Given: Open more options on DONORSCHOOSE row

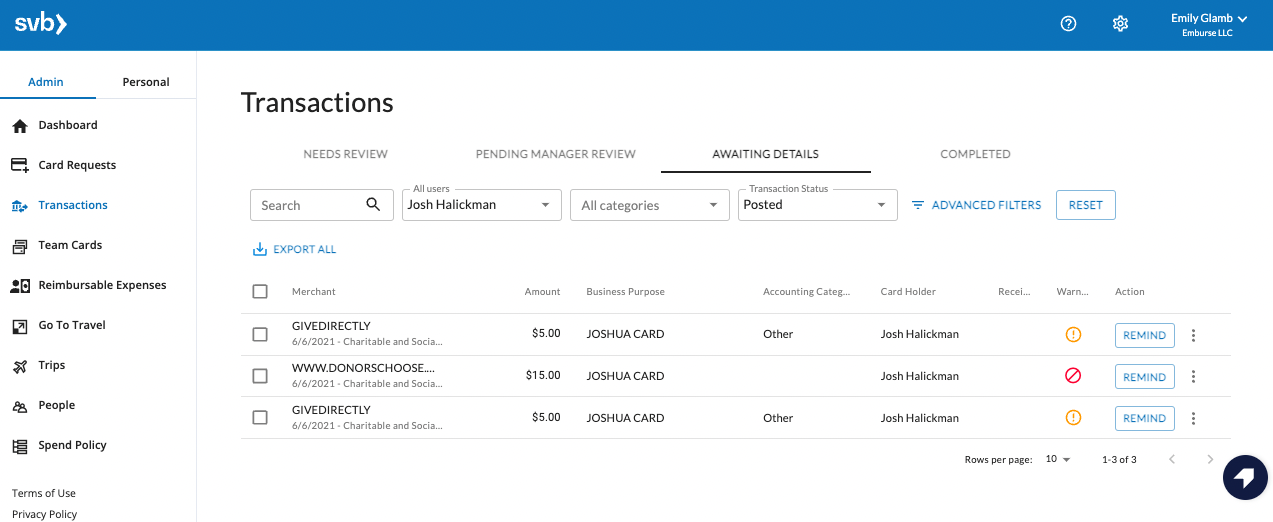Looking at the screenshot, I should (1193, 377).
